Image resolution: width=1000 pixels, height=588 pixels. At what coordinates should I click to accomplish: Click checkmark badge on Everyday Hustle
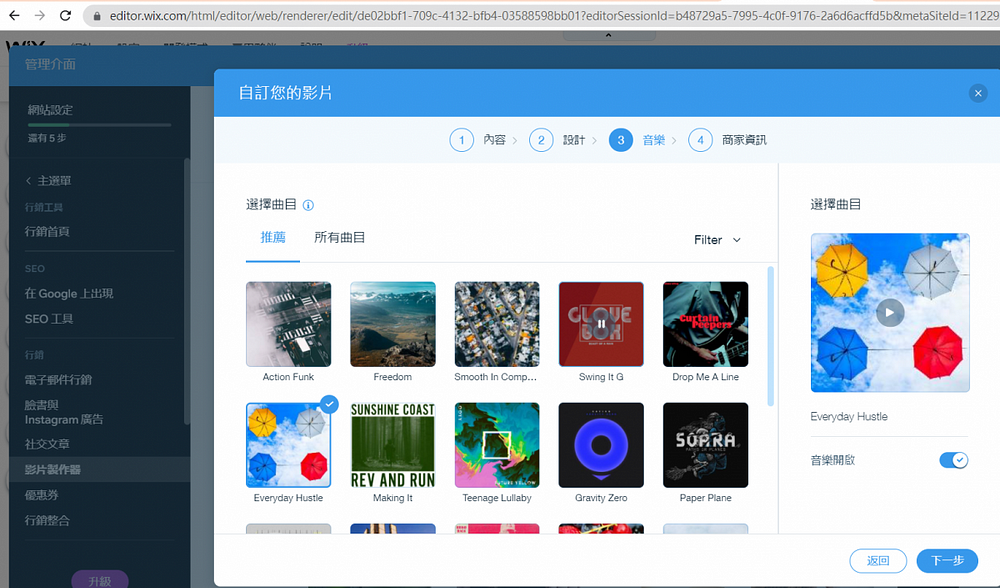click(x=329, y=404)
